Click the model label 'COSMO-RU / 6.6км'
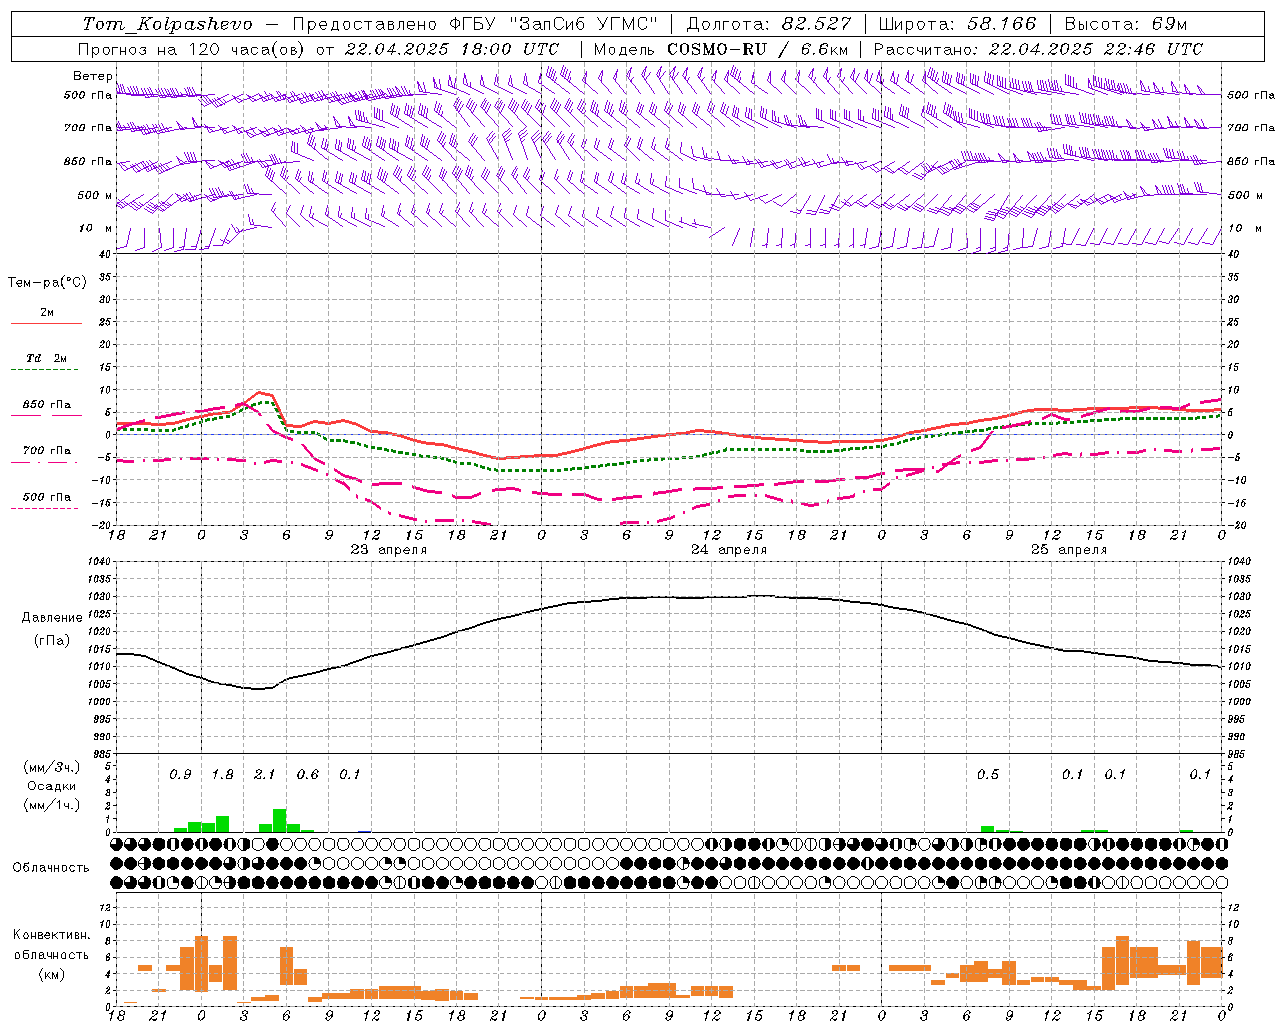The height and width of the screenshot is (1024, 1280). tap(758, 49)
